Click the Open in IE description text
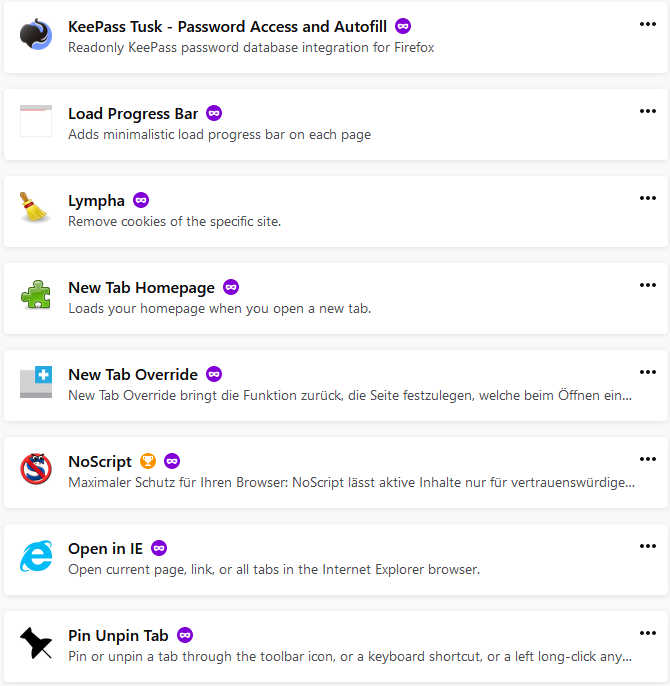Image resolution: width=670 pixels, height=686 pixels. [x=274, y=569]
